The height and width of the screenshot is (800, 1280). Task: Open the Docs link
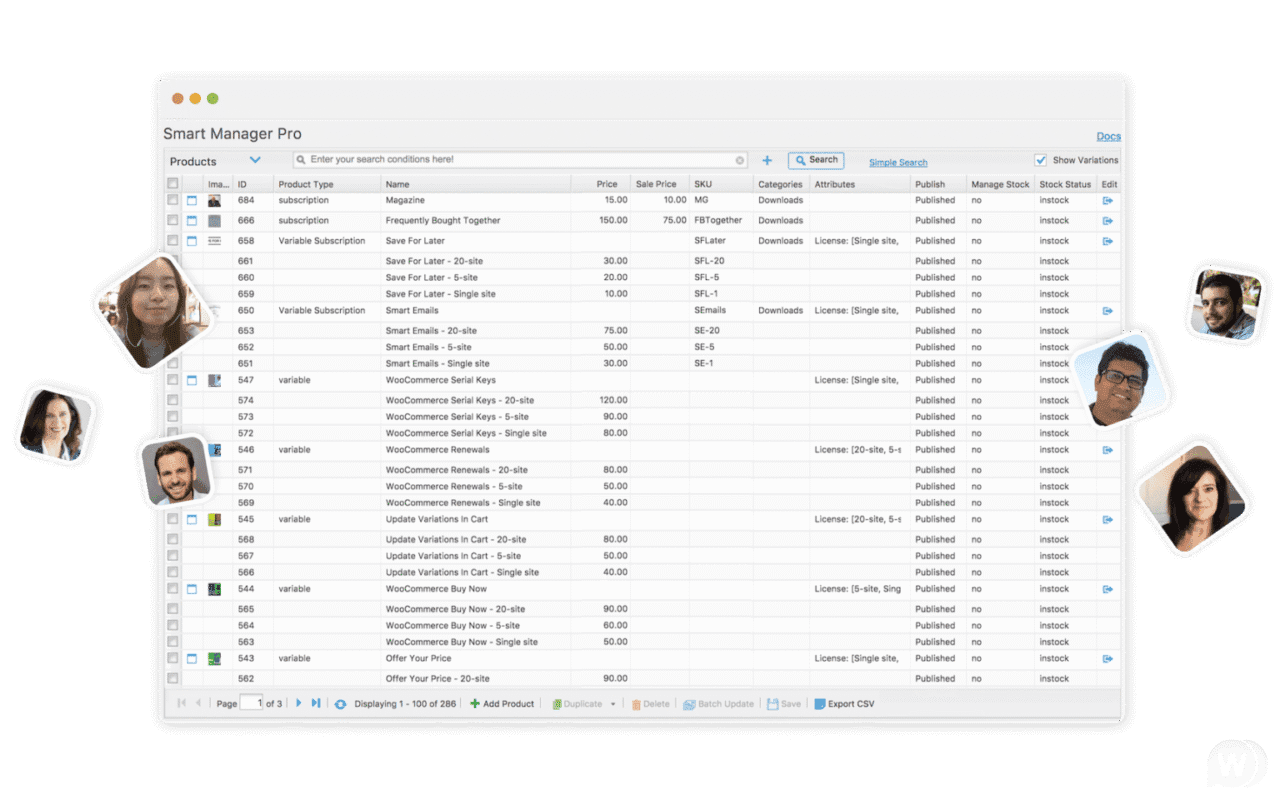click(1108, 135)
